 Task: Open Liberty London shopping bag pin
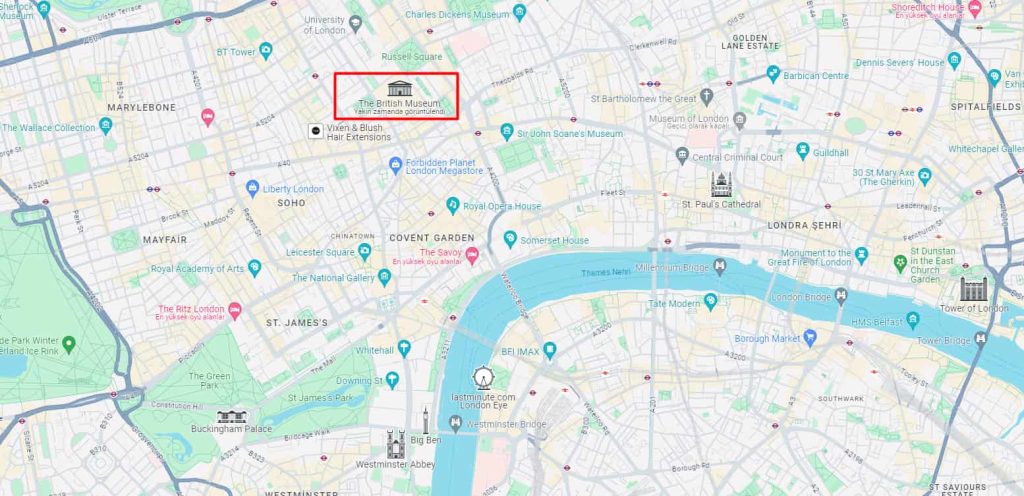click(253, 189)
